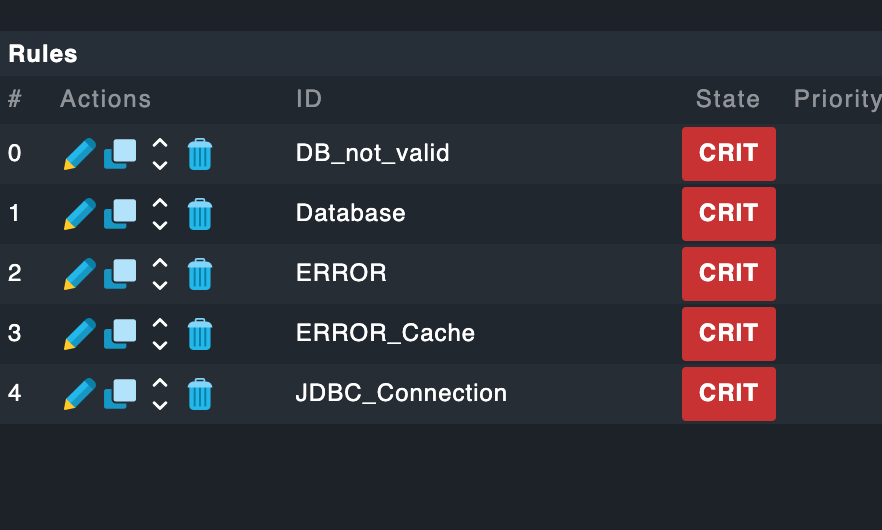Click the State column header
The width and height of the screenshot is (882, 530).
(x=727, y=99)
